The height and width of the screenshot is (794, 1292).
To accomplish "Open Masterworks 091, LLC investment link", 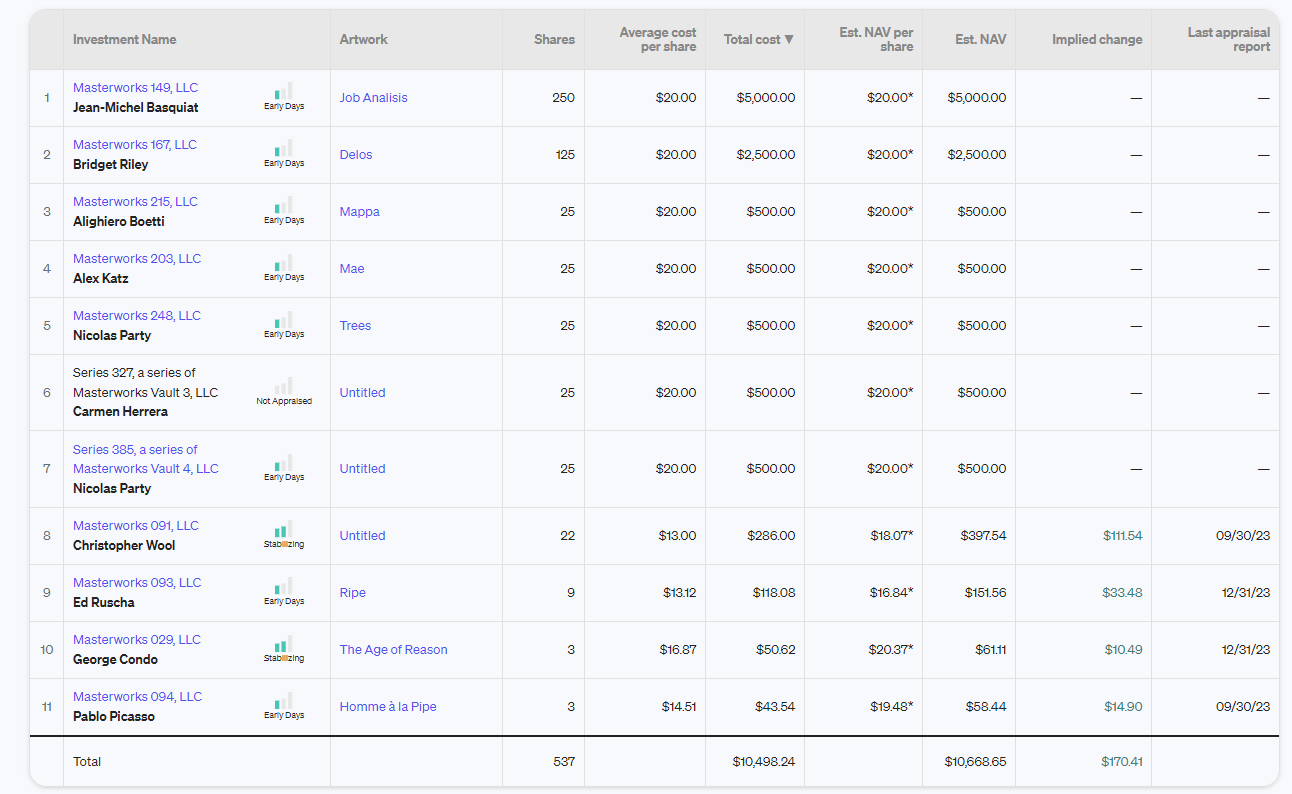I will pyautogui.click(x=136, y=525).
